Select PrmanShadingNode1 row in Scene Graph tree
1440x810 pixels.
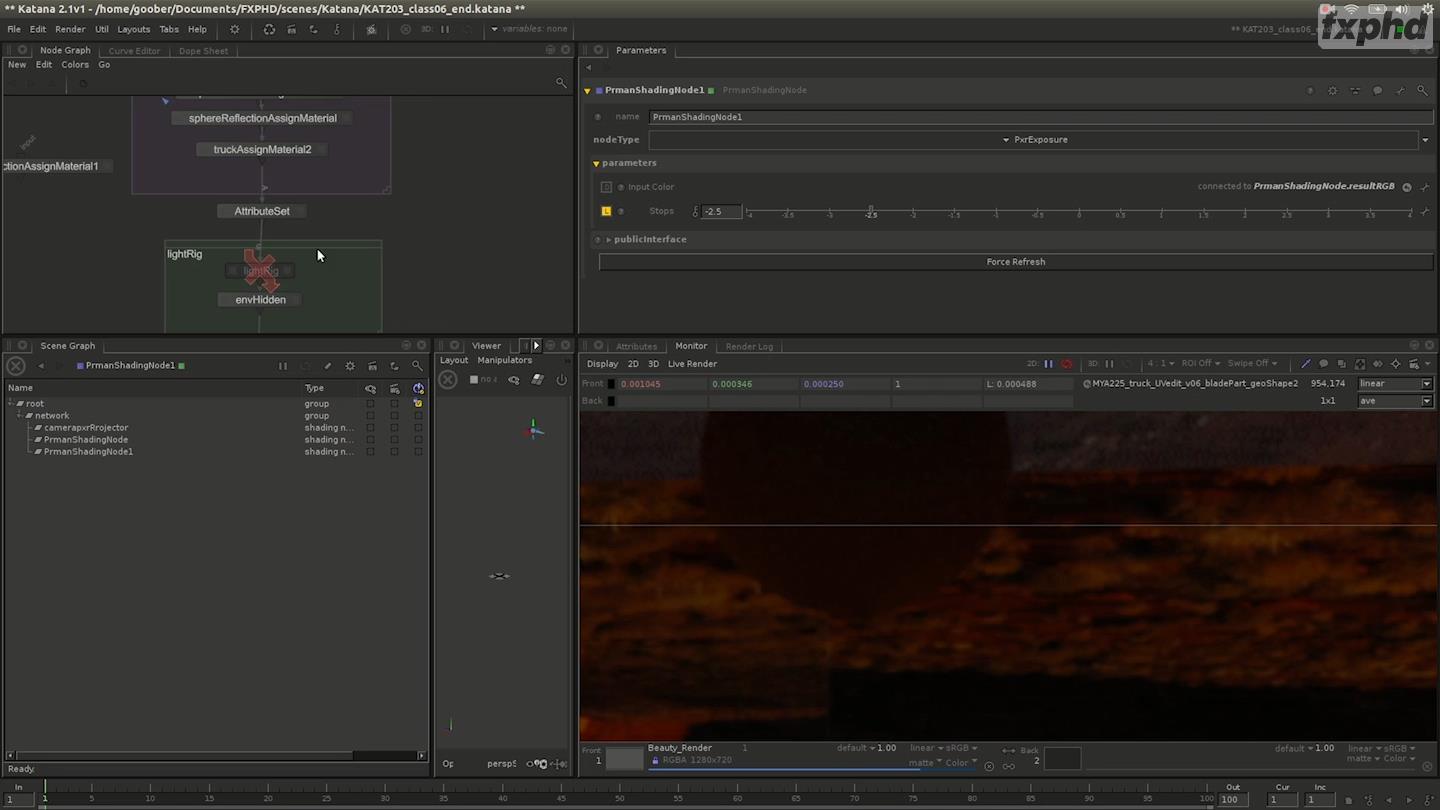click(88, 452)
